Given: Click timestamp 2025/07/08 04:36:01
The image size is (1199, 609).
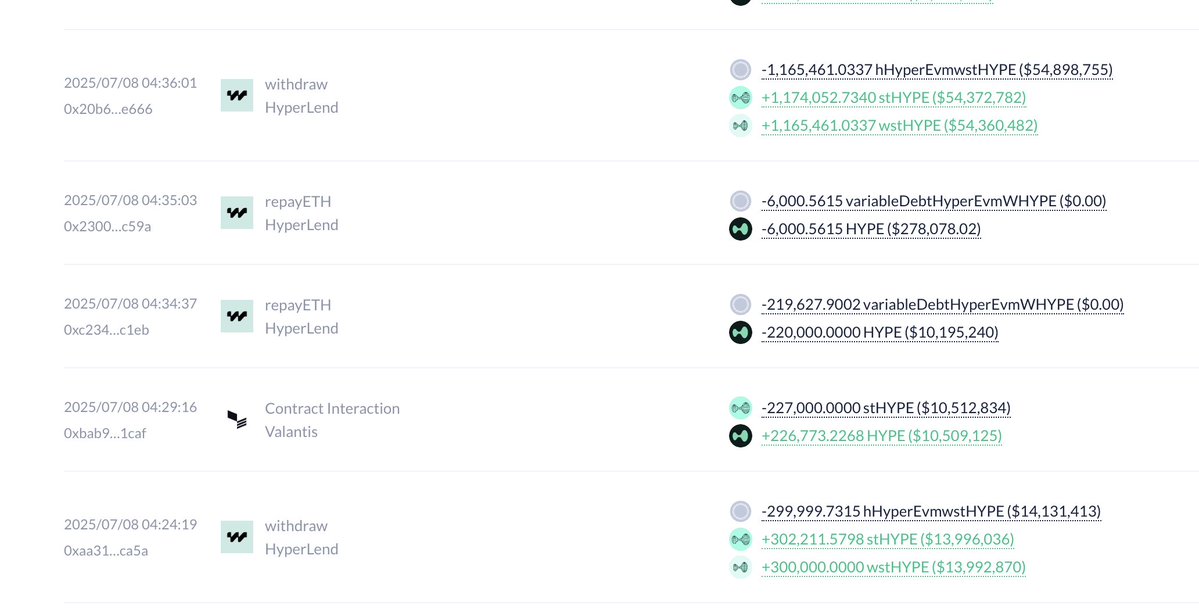Looking at the screenshot, I should [x=130, y=83].
